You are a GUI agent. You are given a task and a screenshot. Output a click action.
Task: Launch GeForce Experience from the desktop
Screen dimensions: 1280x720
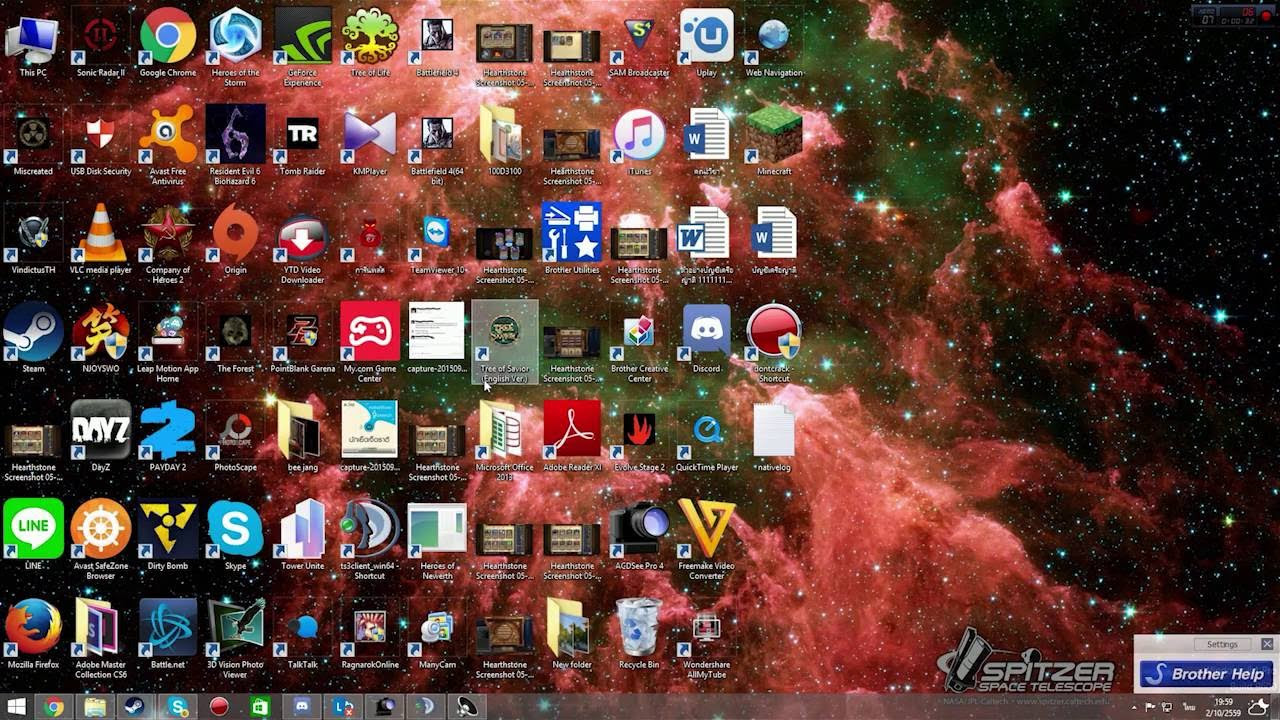(x=302, y=37)
